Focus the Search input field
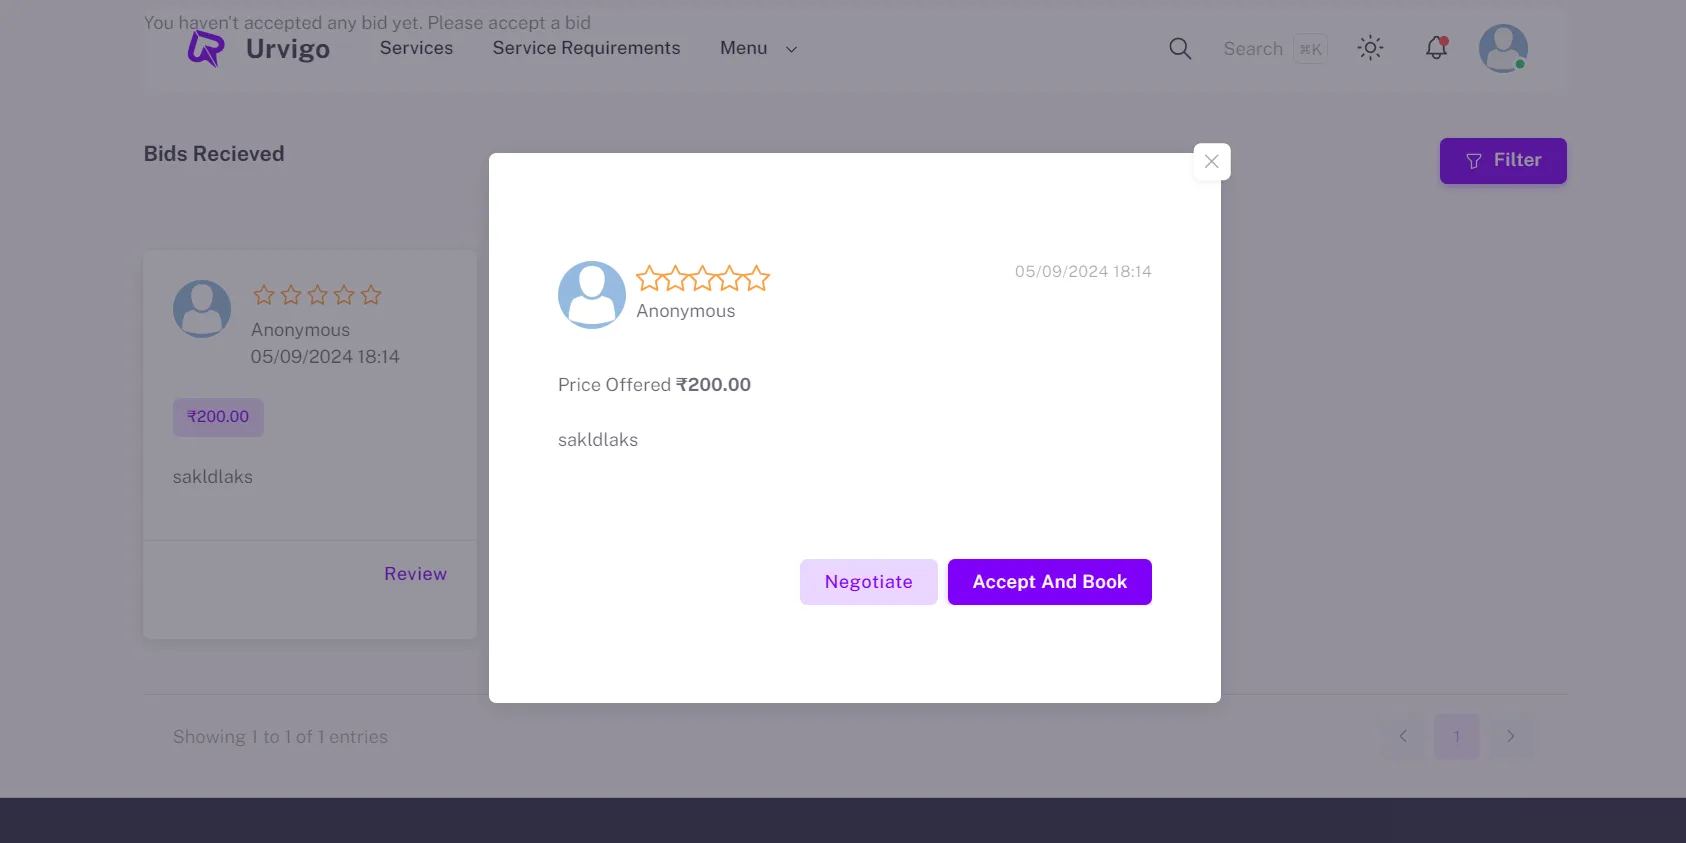Screen dimensions: 1686x843 coord(1254,49)
